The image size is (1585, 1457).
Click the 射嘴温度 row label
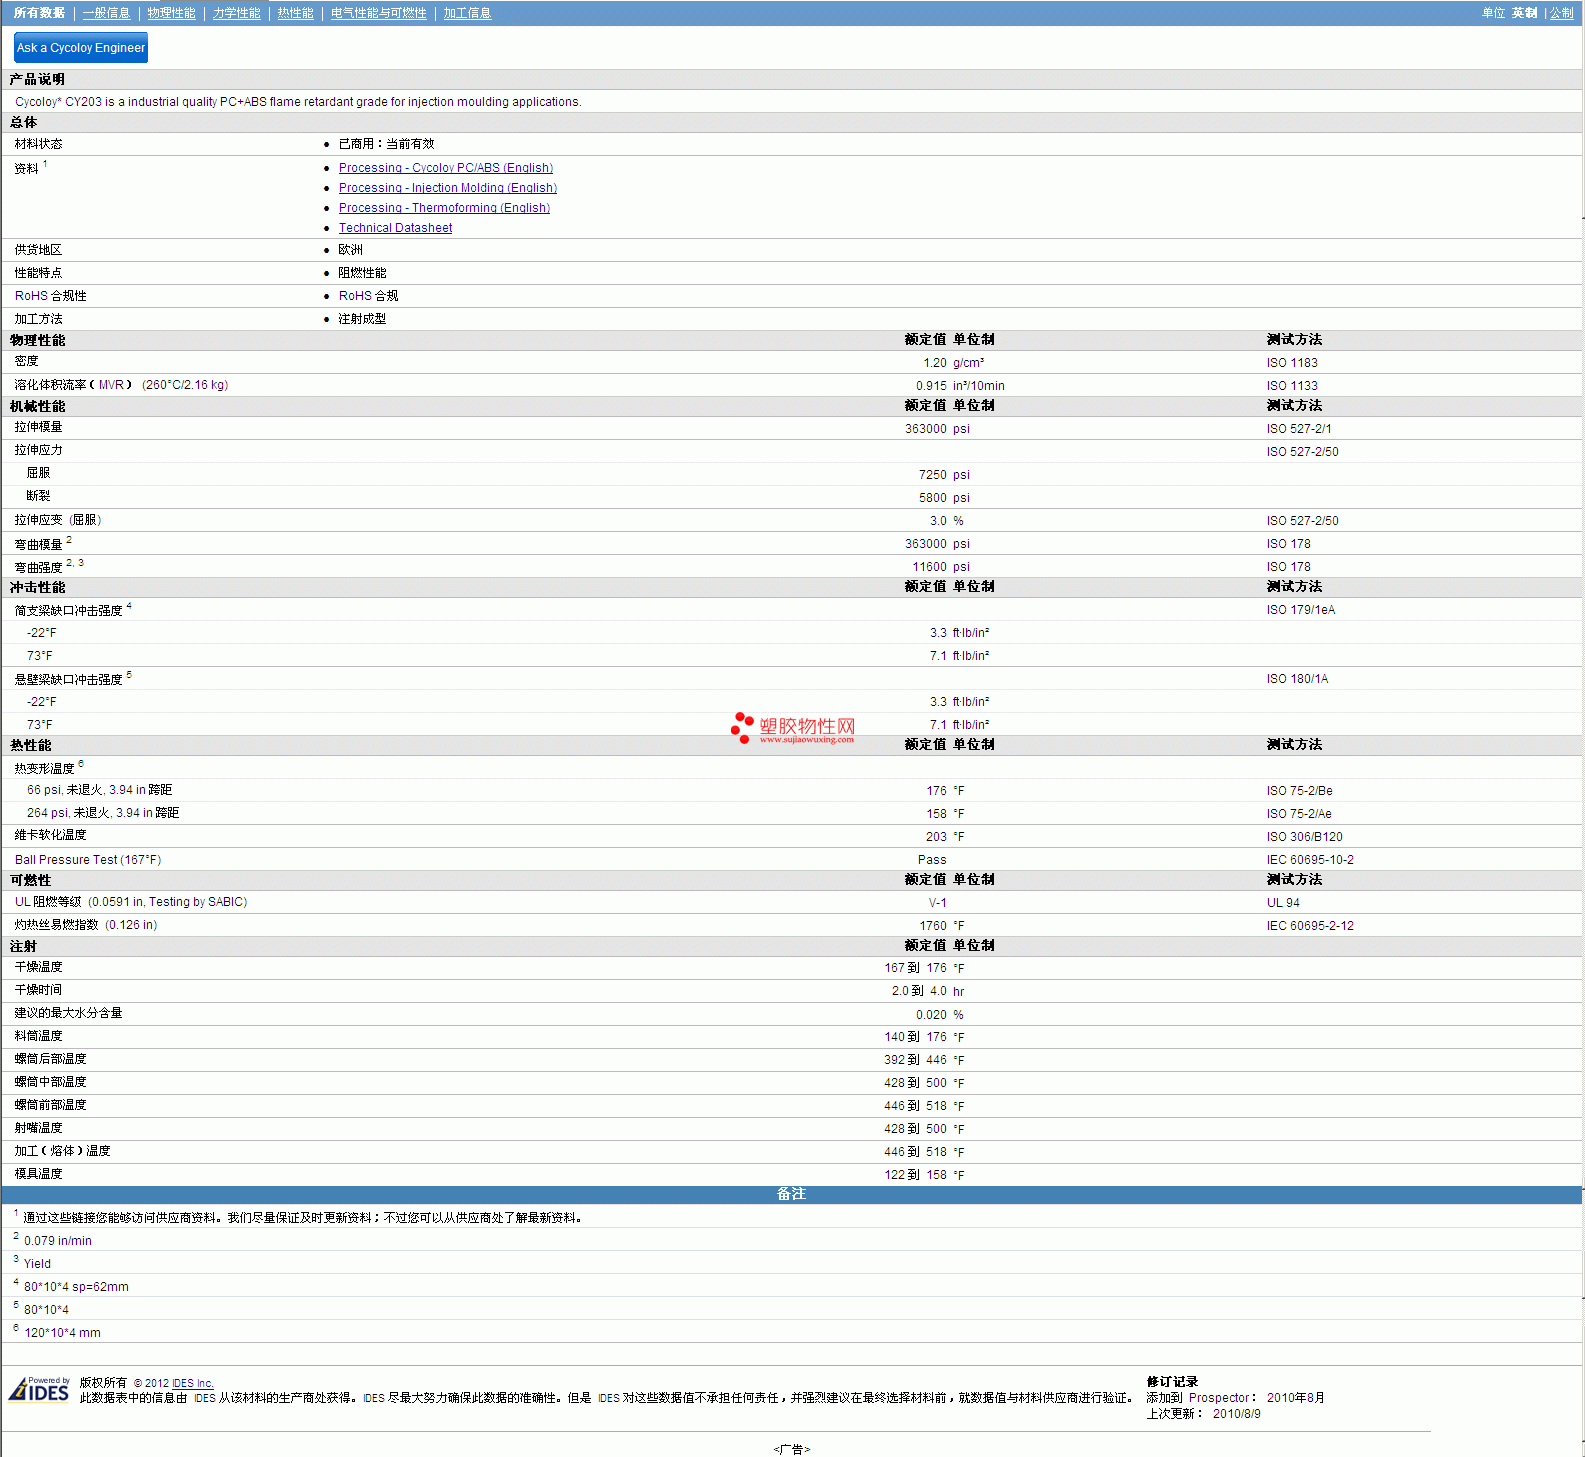click(x=38, y=1128)
